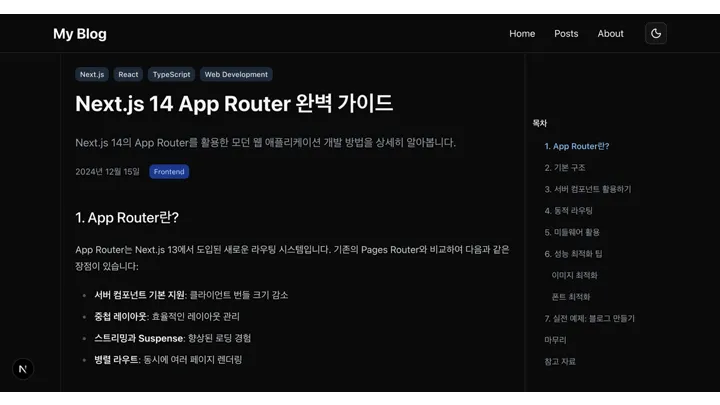
Task: Open the Home nav link
Action: click(522, 34)
